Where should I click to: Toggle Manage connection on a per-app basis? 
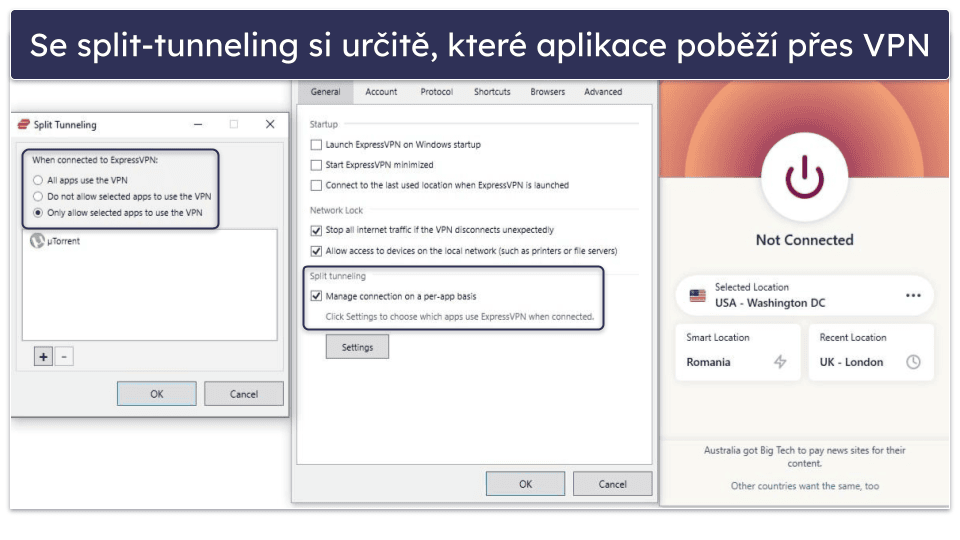(316, 296)
